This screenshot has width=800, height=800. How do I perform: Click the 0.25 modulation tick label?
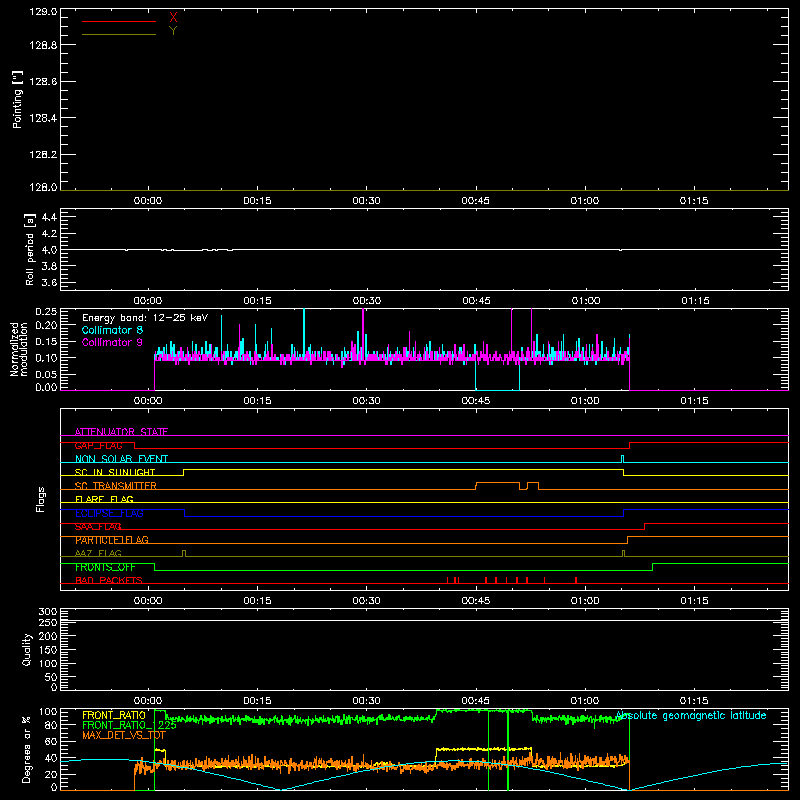[x=46, y=312]
